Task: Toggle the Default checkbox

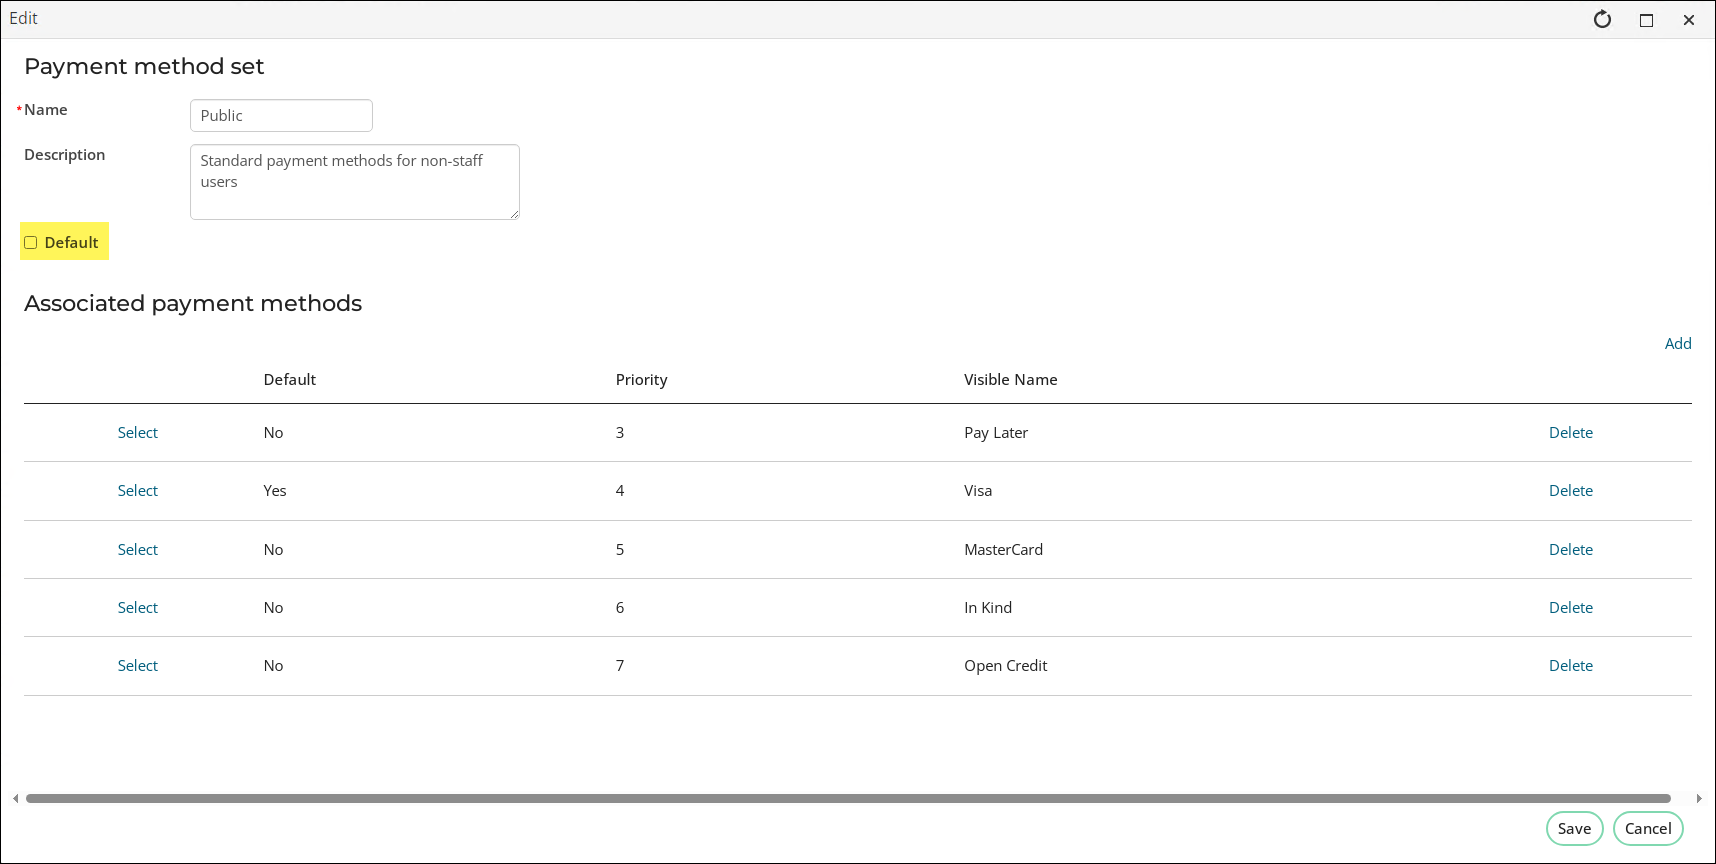Action: pos(31,242)
